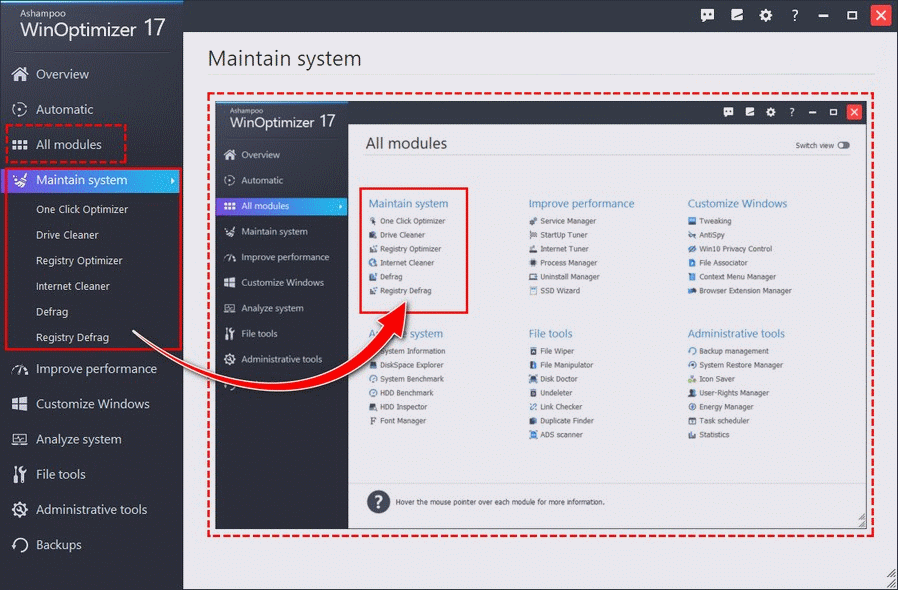This screenshot has height=590, width=898.
Task: Click ADS scanner text in inner module grid
Action: click(561, 435)
